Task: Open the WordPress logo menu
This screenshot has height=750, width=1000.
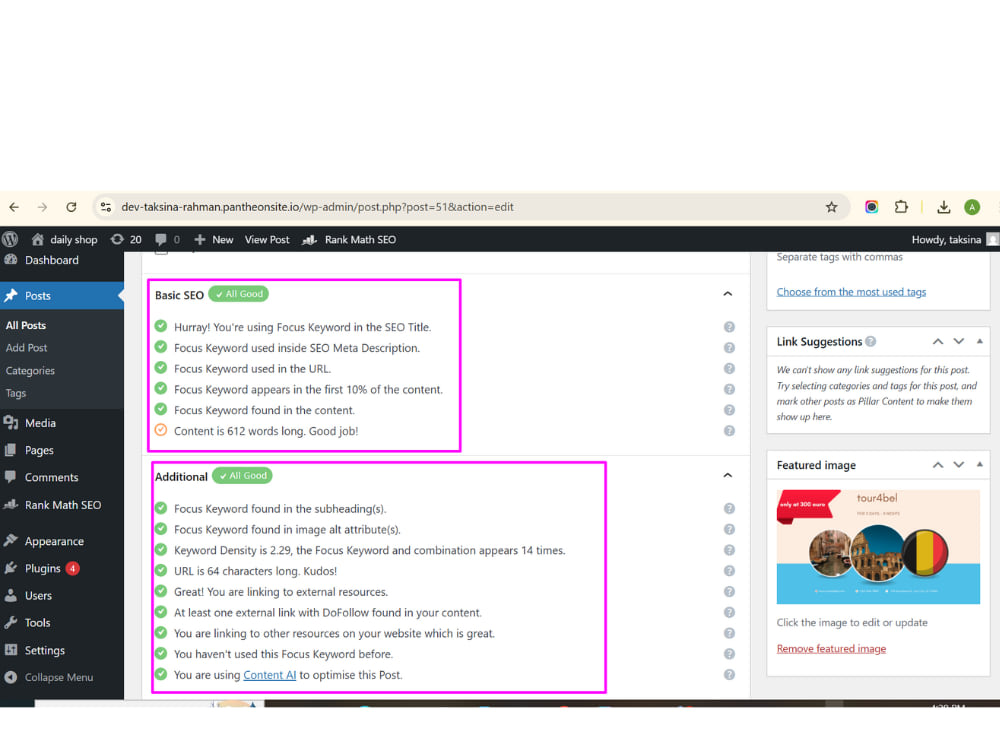Action: (10, 240)
